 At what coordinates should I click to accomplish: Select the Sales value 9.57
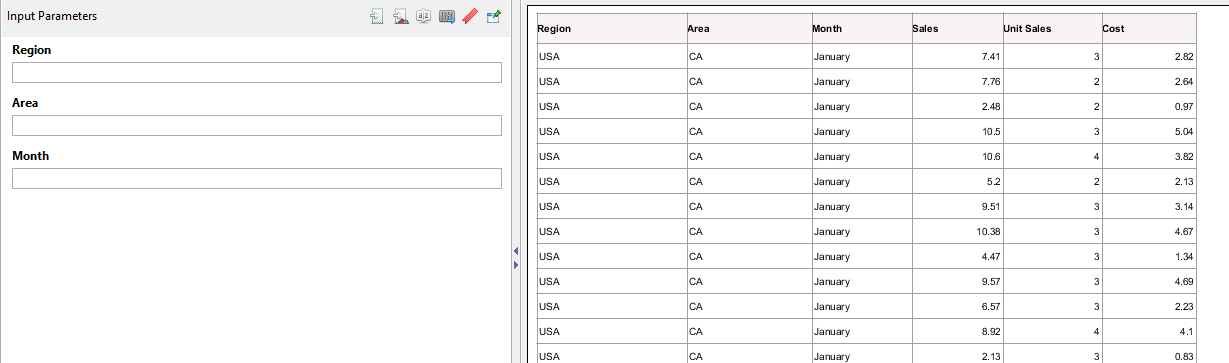[x=992, y=281]
